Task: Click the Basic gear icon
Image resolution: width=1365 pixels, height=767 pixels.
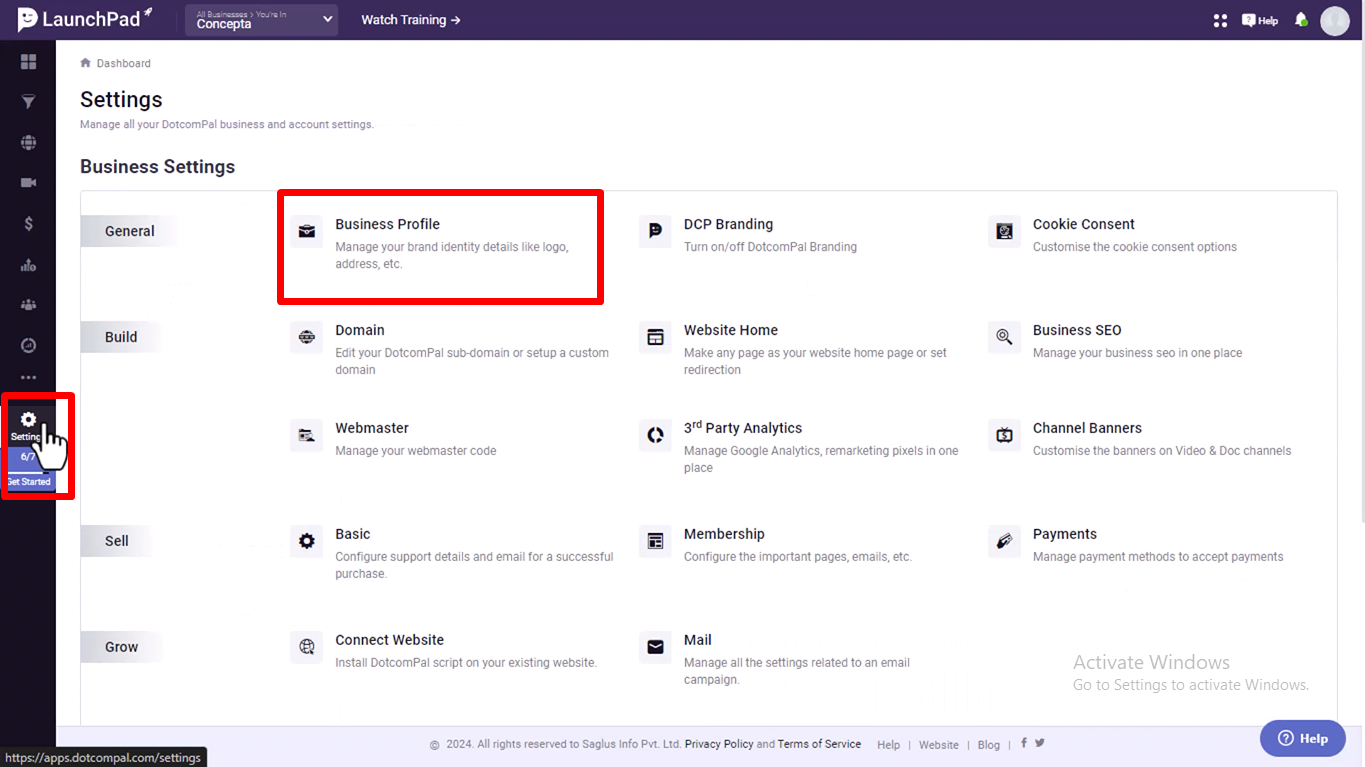Action: point(307,541)
